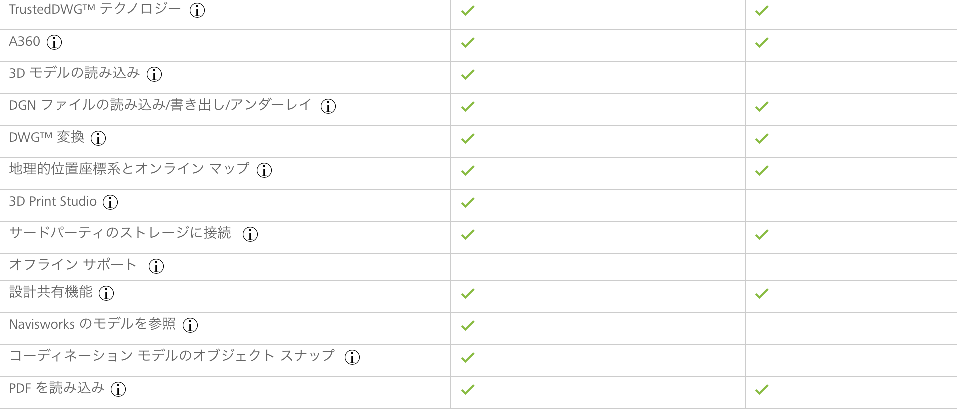Click second-column checkmark in PDF を読み込み row
The width and height of the screenshot is (957, 410).
761,389
